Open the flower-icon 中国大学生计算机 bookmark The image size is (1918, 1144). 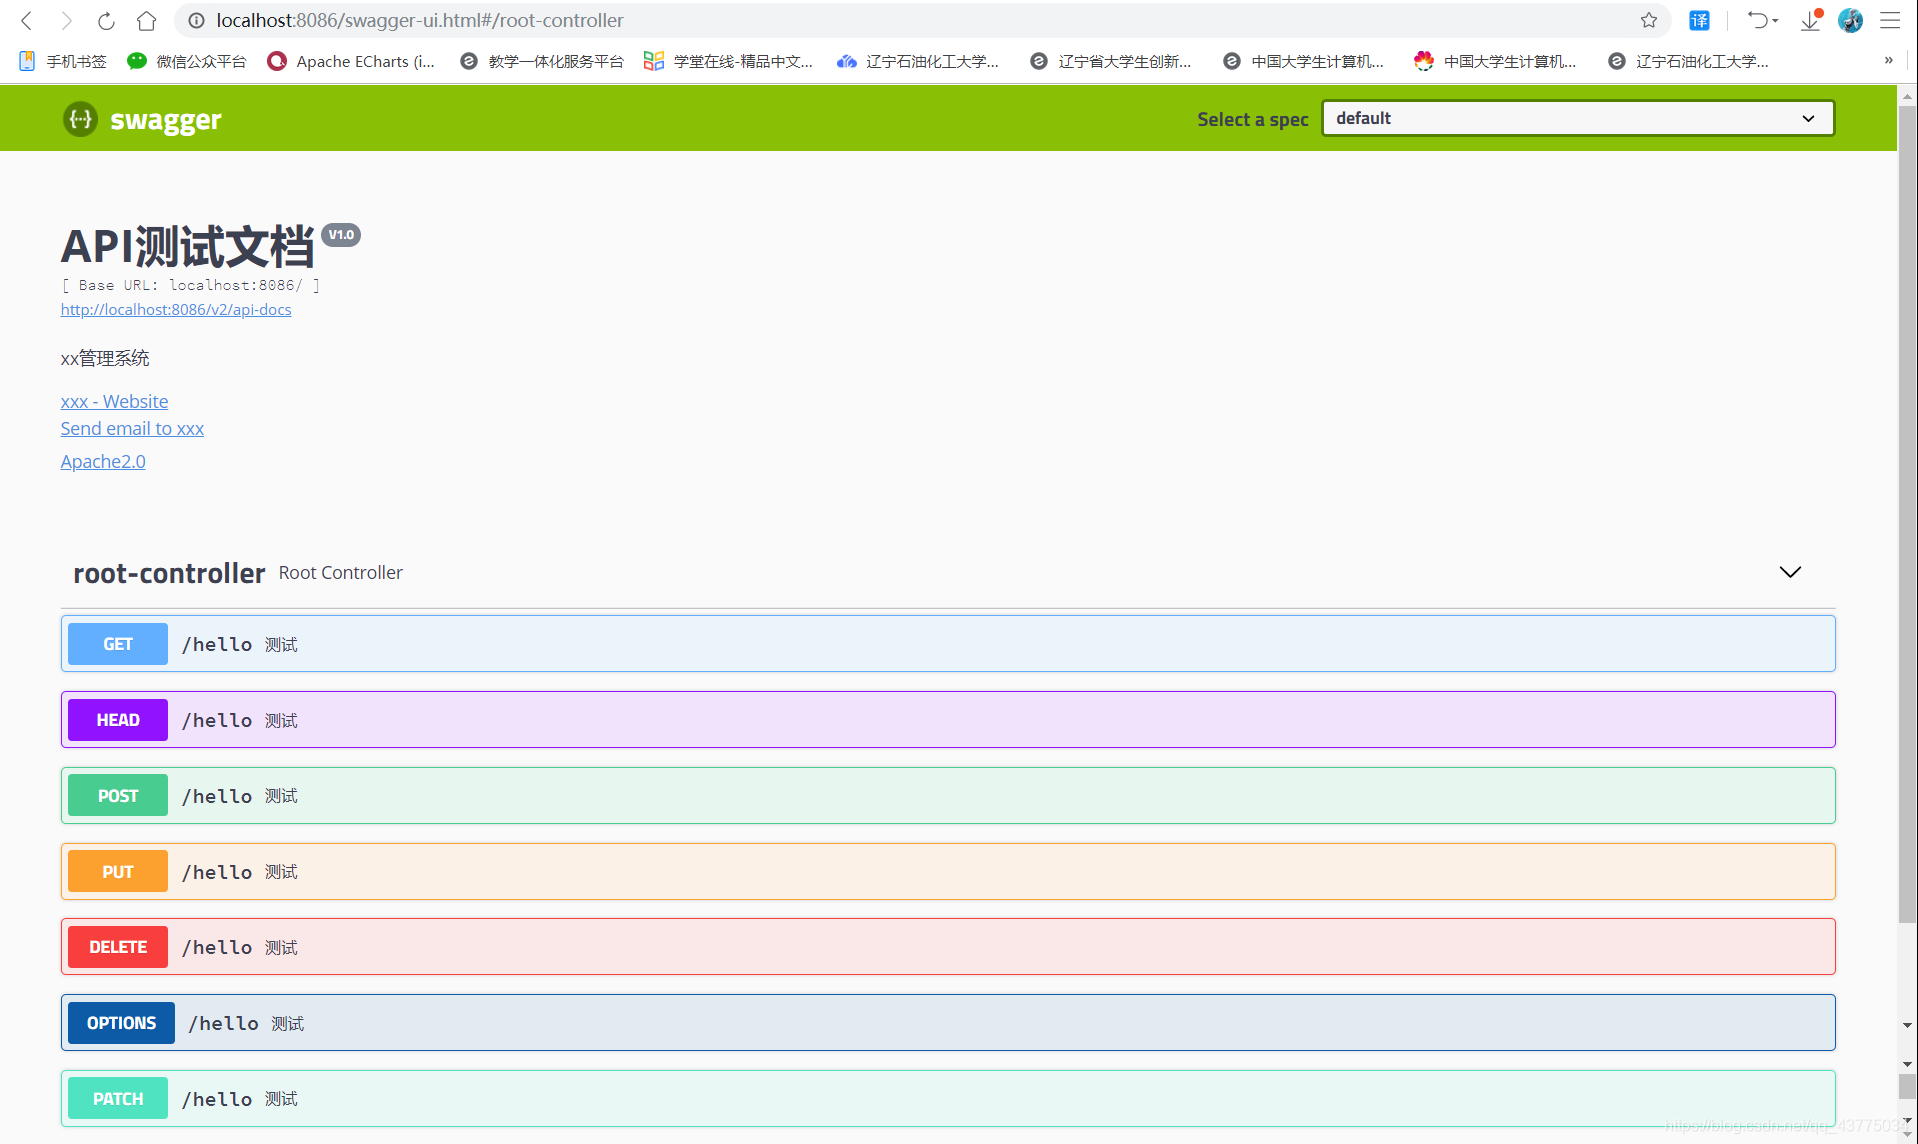tap(1496, 61)
